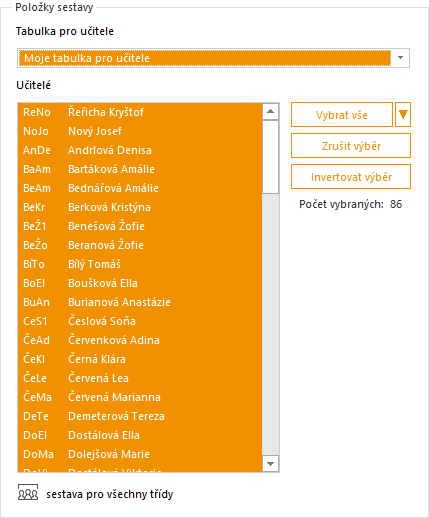429x518 pixels.
Task: Click the teacher list scrollbar thumb
Action: click(270, 157)
